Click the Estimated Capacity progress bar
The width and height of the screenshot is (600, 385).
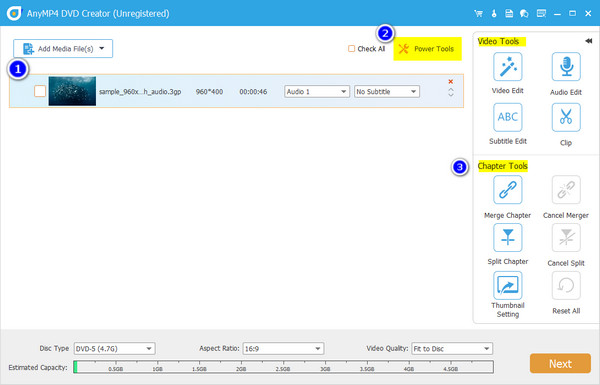click(x=283, y=367)
